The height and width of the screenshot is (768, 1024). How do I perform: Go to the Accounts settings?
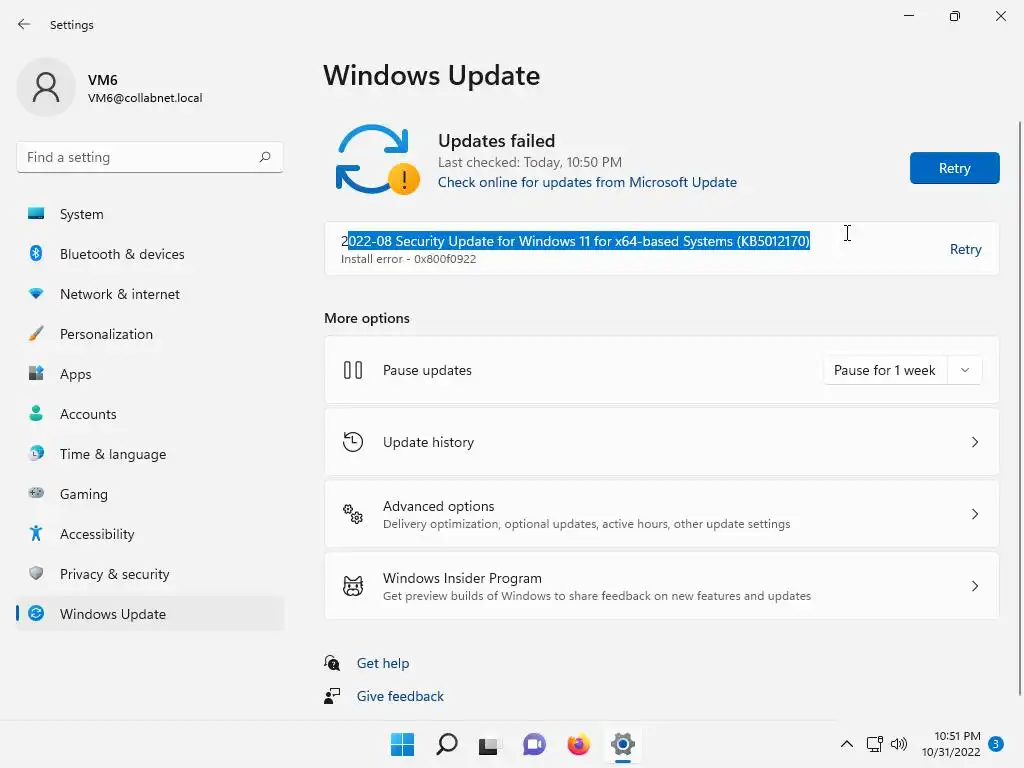150,414
